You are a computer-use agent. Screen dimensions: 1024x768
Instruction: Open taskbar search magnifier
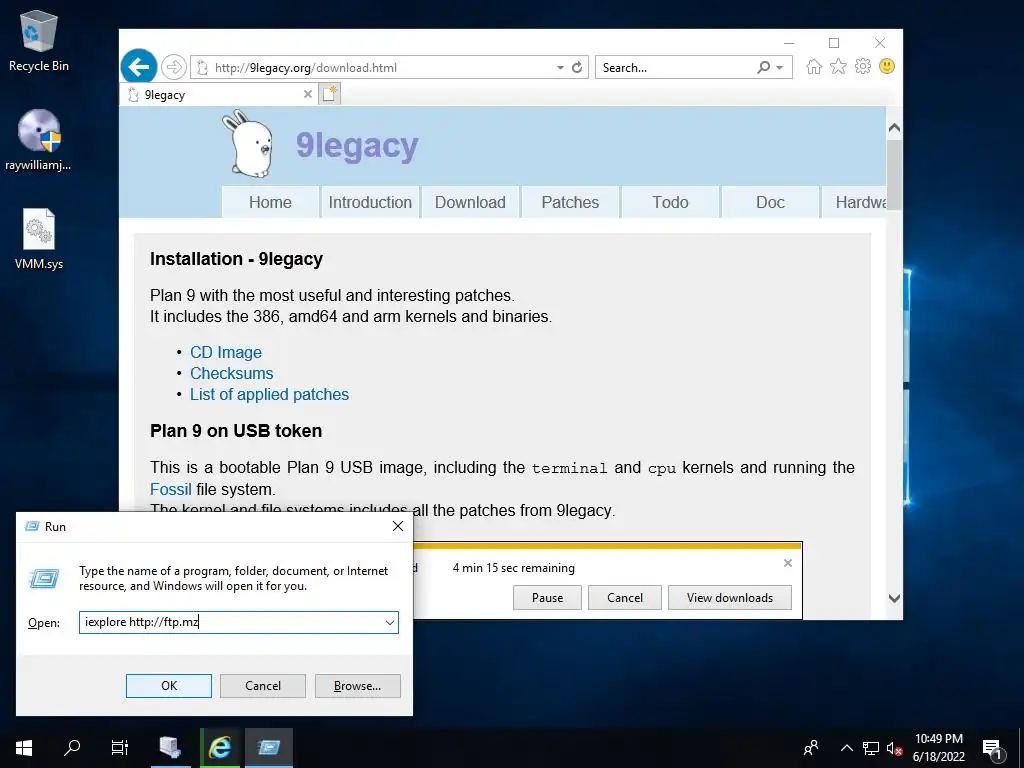(72, 748)
